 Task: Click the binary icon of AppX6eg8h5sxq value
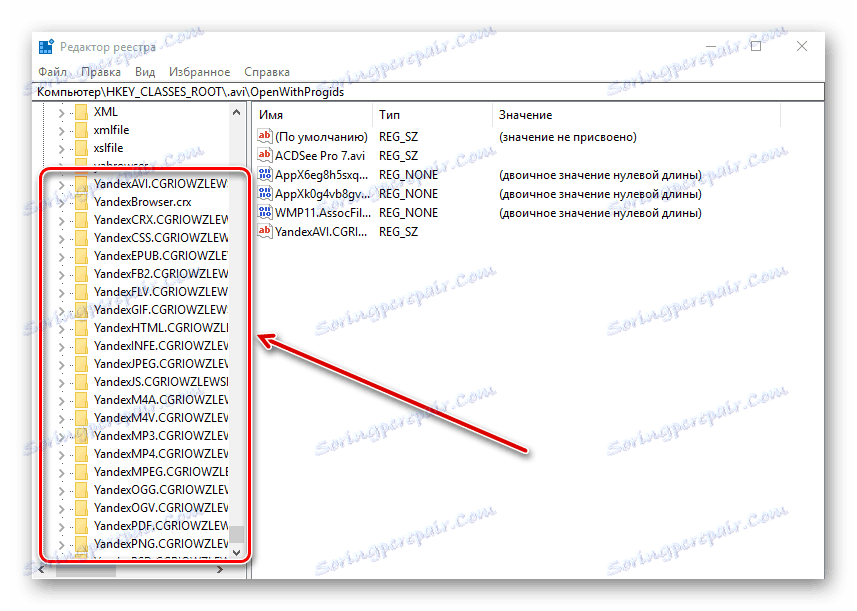[265, 174]
